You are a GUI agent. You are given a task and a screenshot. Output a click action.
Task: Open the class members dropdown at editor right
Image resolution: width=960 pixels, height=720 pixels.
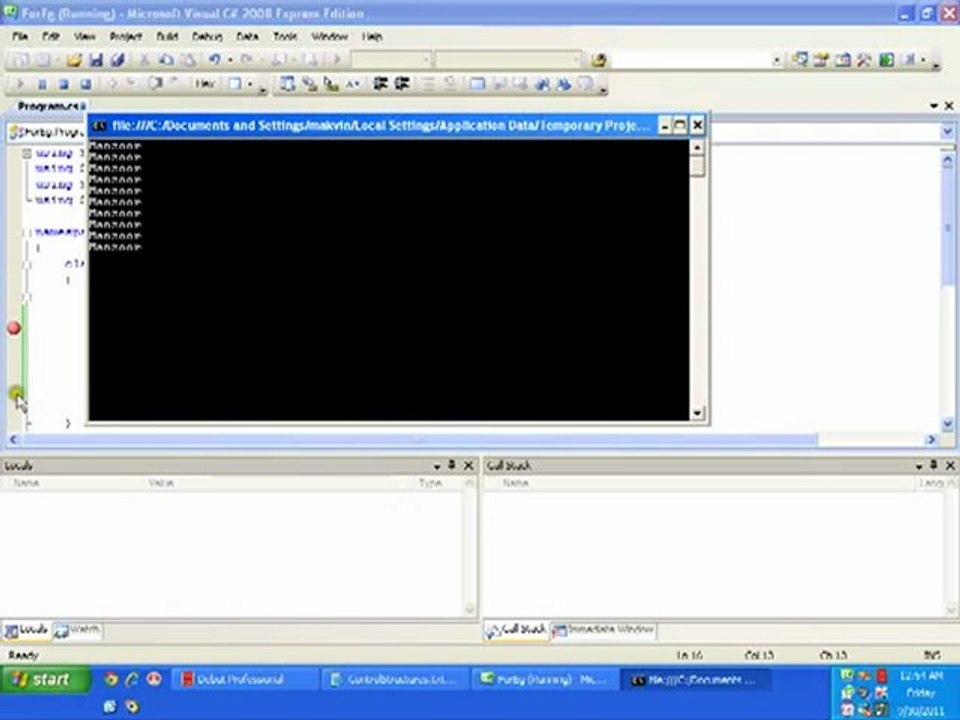pyautogui.click(x=947, y=132)
